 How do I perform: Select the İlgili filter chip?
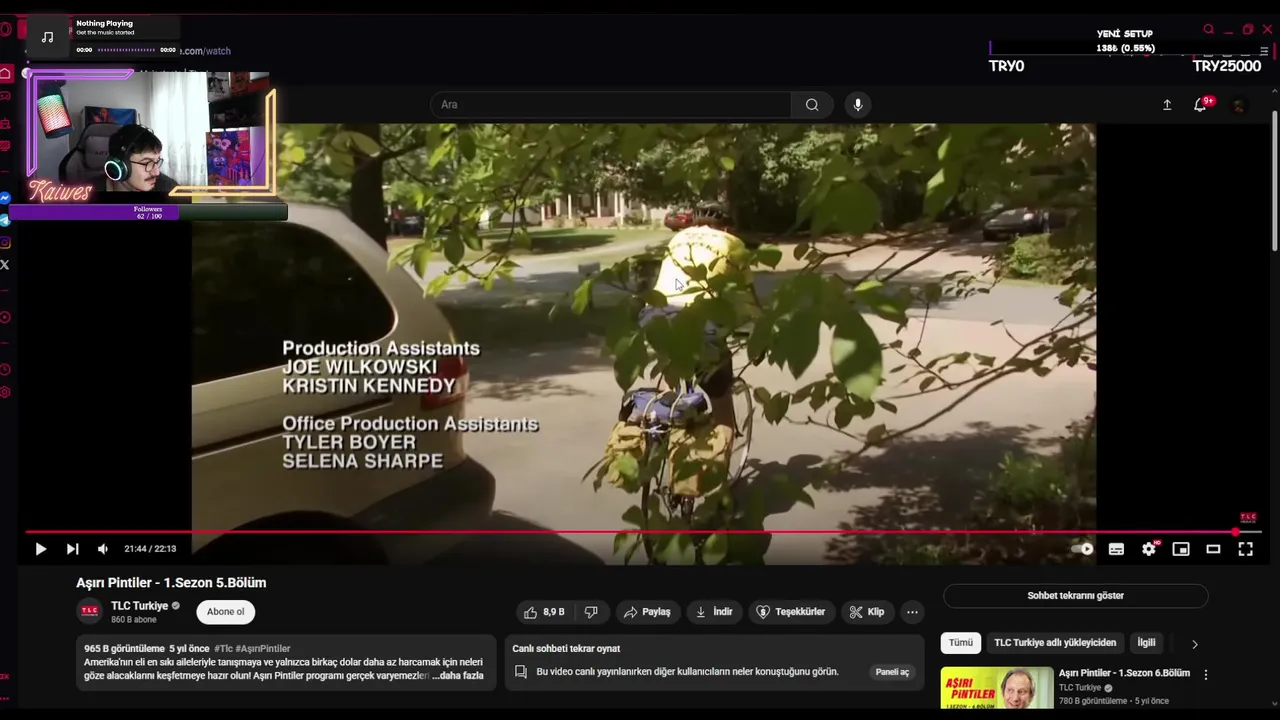1146,643
